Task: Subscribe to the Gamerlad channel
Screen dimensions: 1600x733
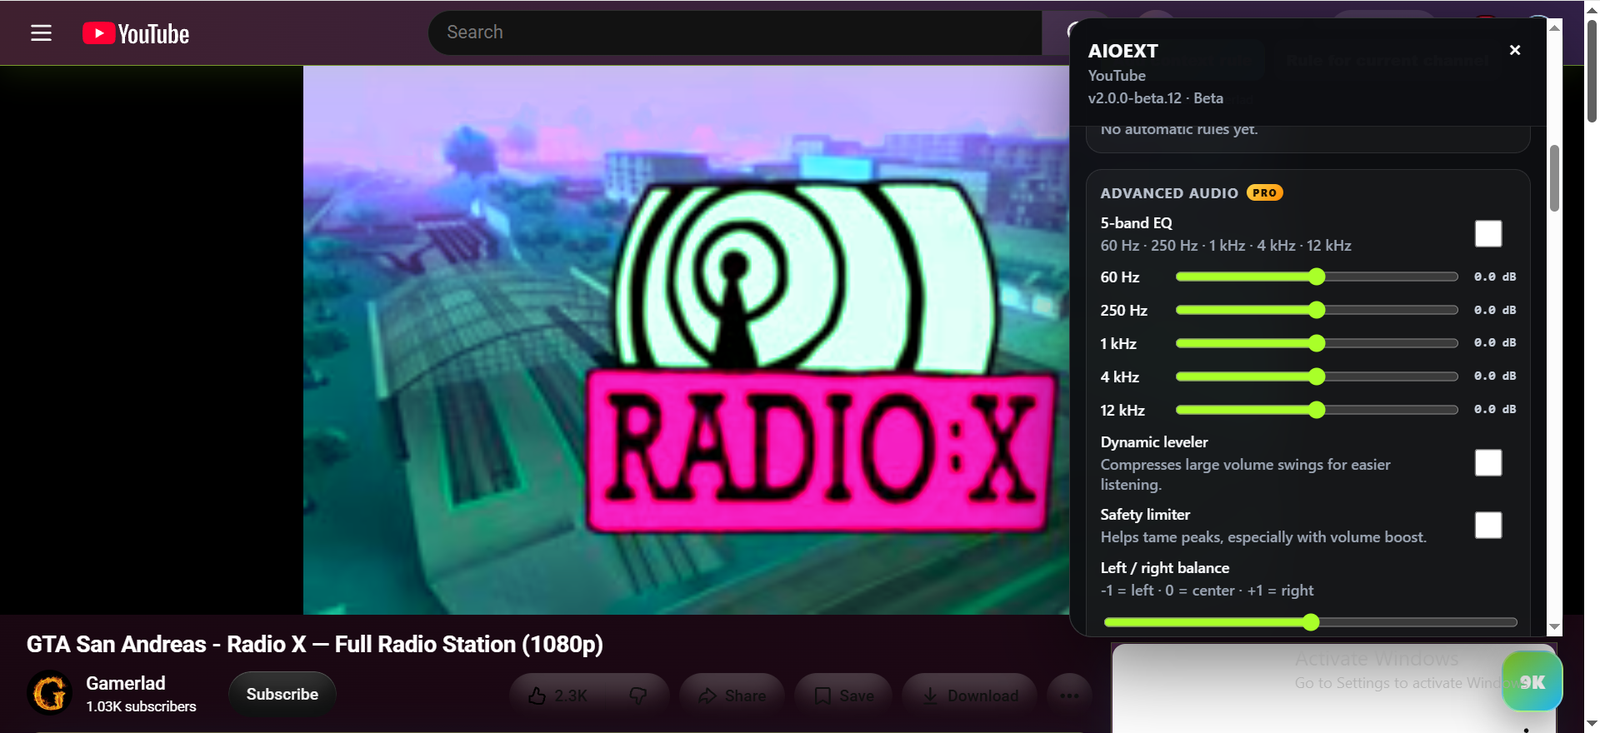Action: coord(282,694)
